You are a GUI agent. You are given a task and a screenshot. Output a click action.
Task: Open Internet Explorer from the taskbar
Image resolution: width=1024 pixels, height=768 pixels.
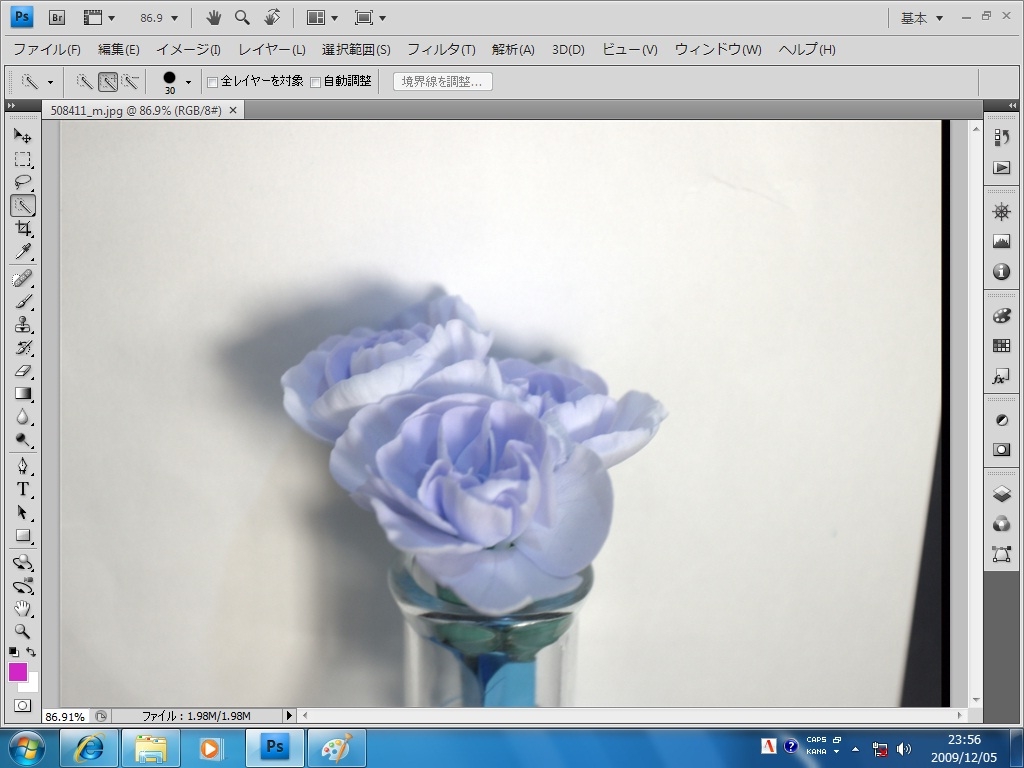[89, 747]
